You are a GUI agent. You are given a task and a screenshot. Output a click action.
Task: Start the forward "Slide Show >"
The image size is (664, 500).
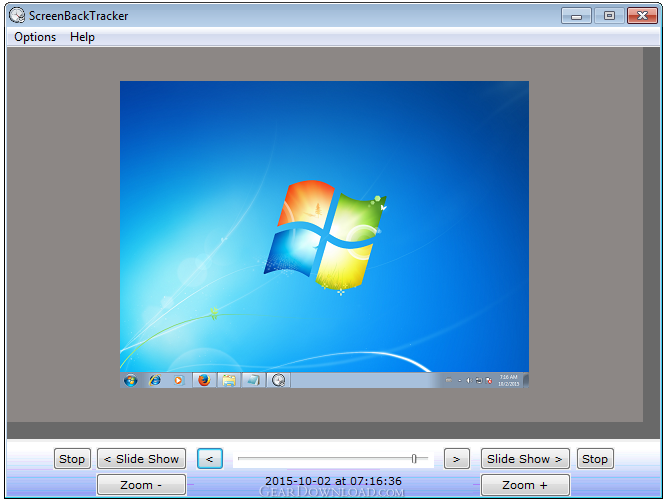point(525,459)
